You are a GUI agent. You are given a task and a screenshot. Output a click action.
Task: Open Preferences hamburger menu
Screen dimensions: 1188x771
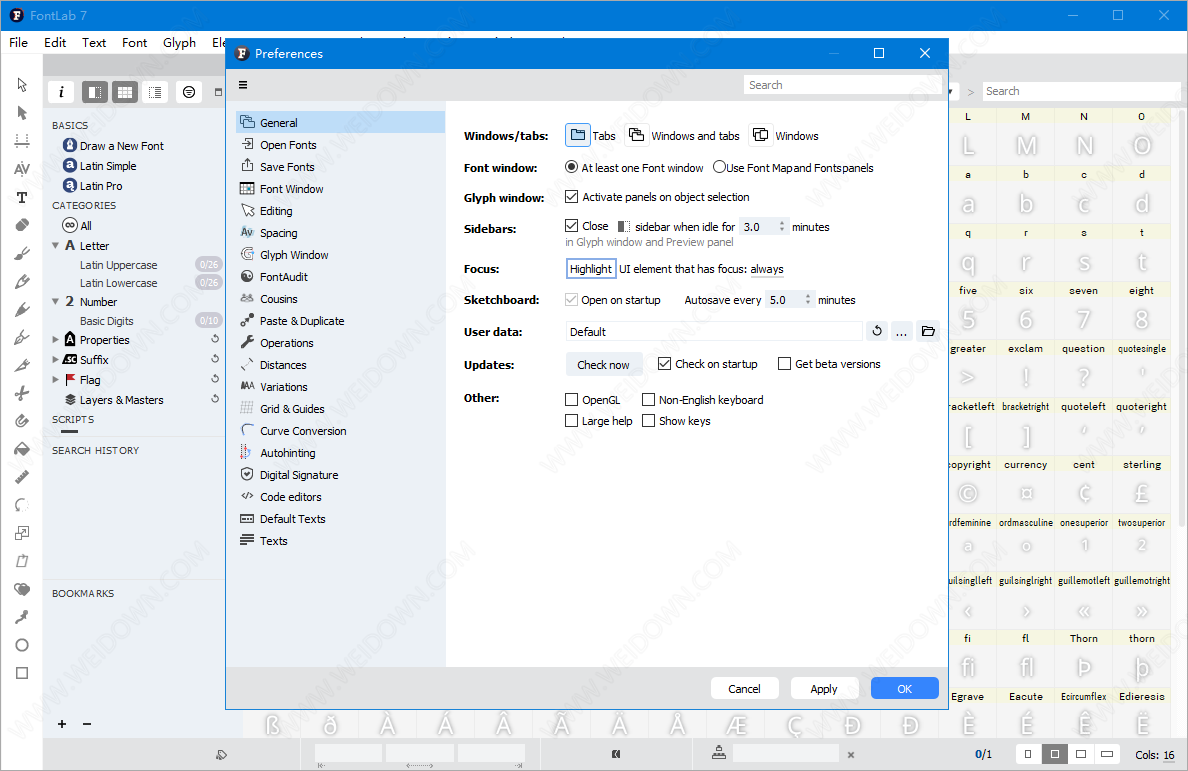pos(243,85)
